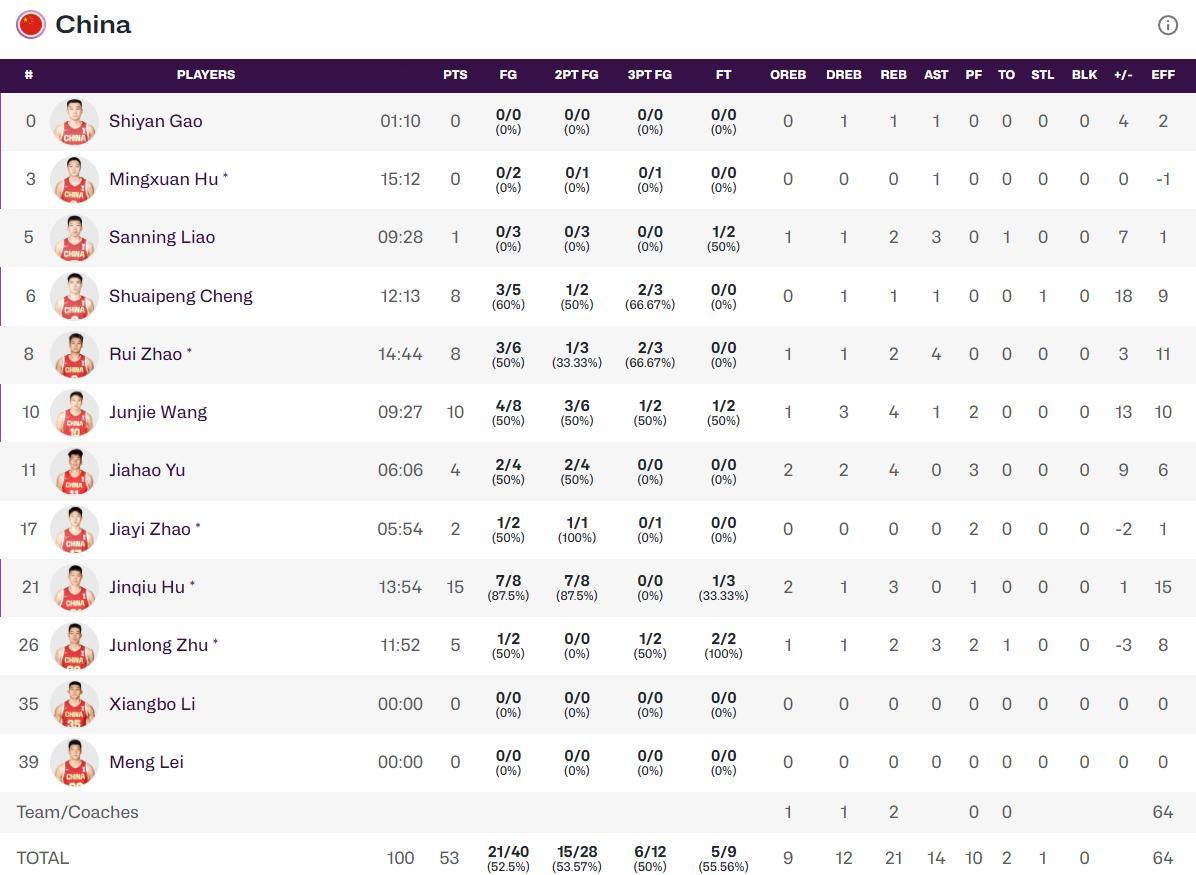Open Jinqiu Hu player link

point(147,587)
